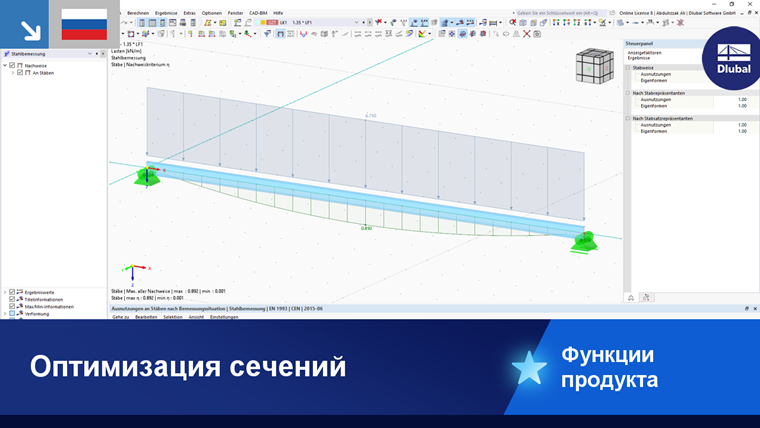Close the Ausnutzungen an Stäben table panel
This screenshot has height=428, width=760.
755,308
